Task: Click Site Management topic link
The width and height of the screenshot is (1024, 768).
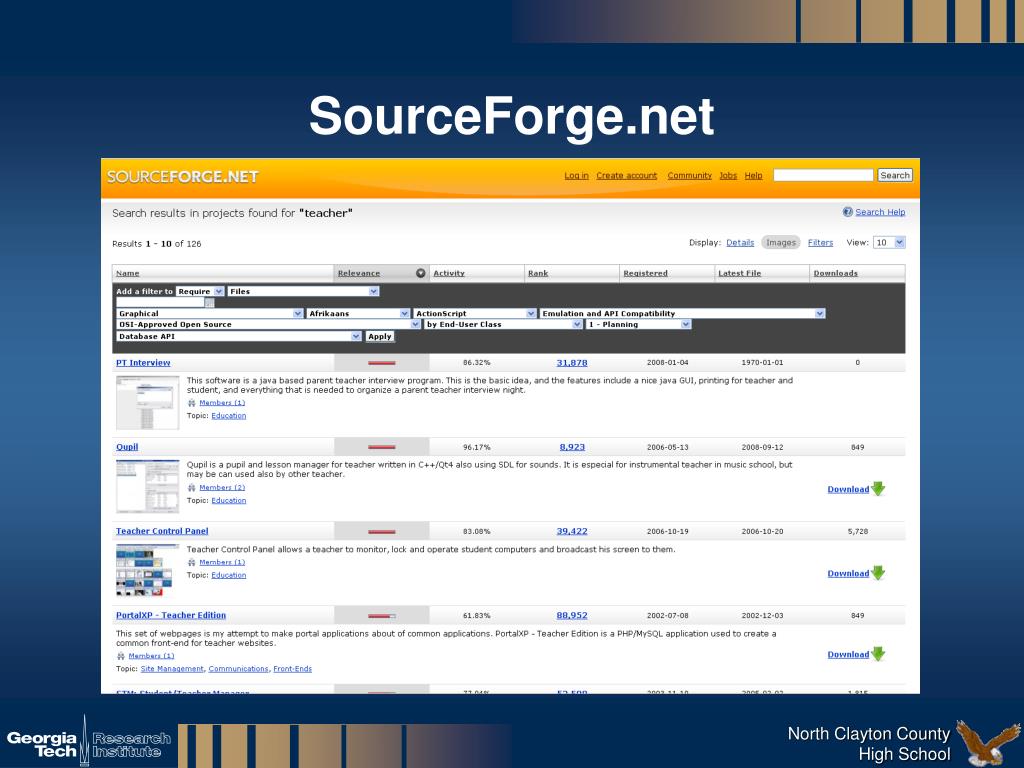Action: point(172,669)
